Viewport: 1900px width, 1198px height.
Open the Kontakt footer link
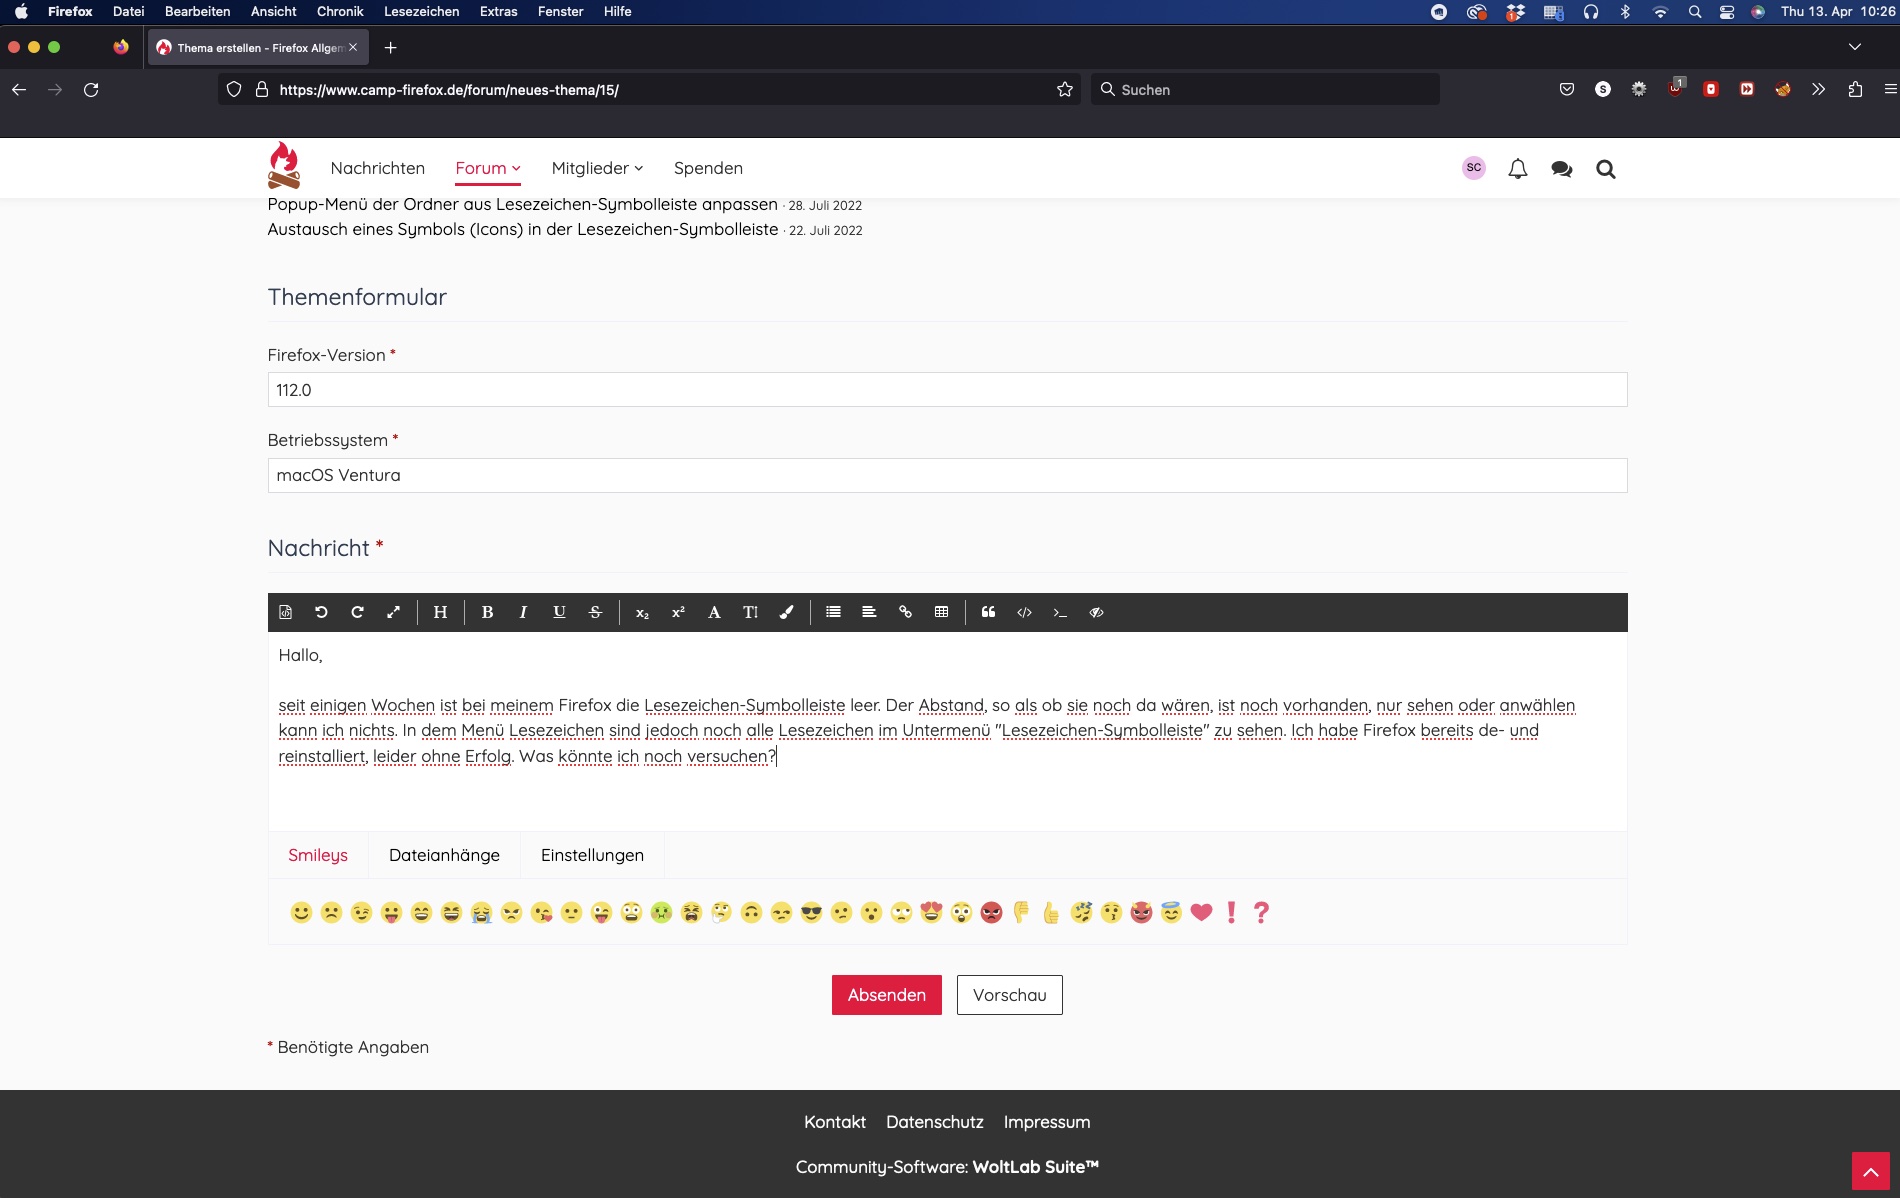coord(835,1122)
